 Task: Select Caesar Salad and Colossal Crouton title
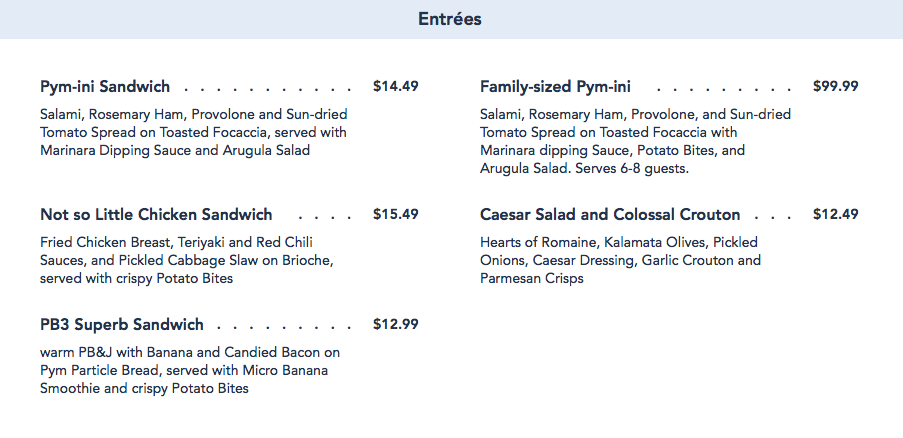point(610,215)
